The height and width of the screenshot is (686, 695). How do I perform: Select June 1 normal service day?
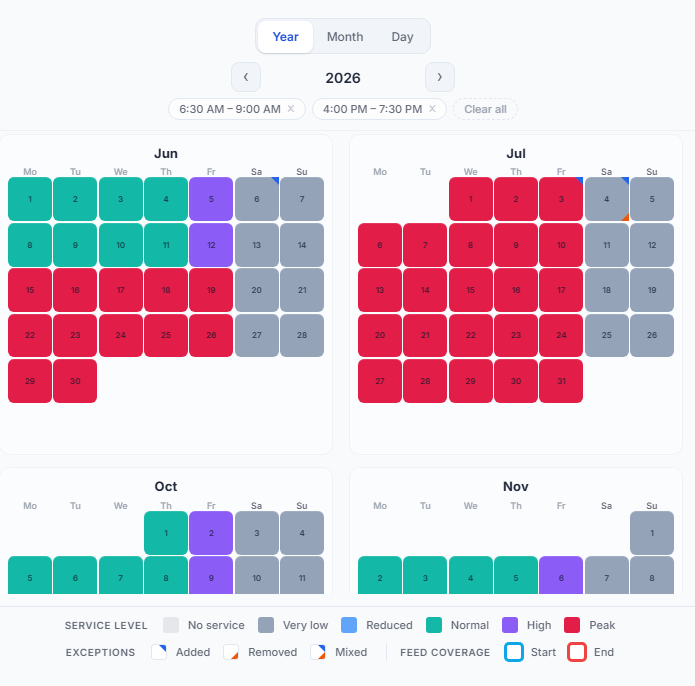30,199
